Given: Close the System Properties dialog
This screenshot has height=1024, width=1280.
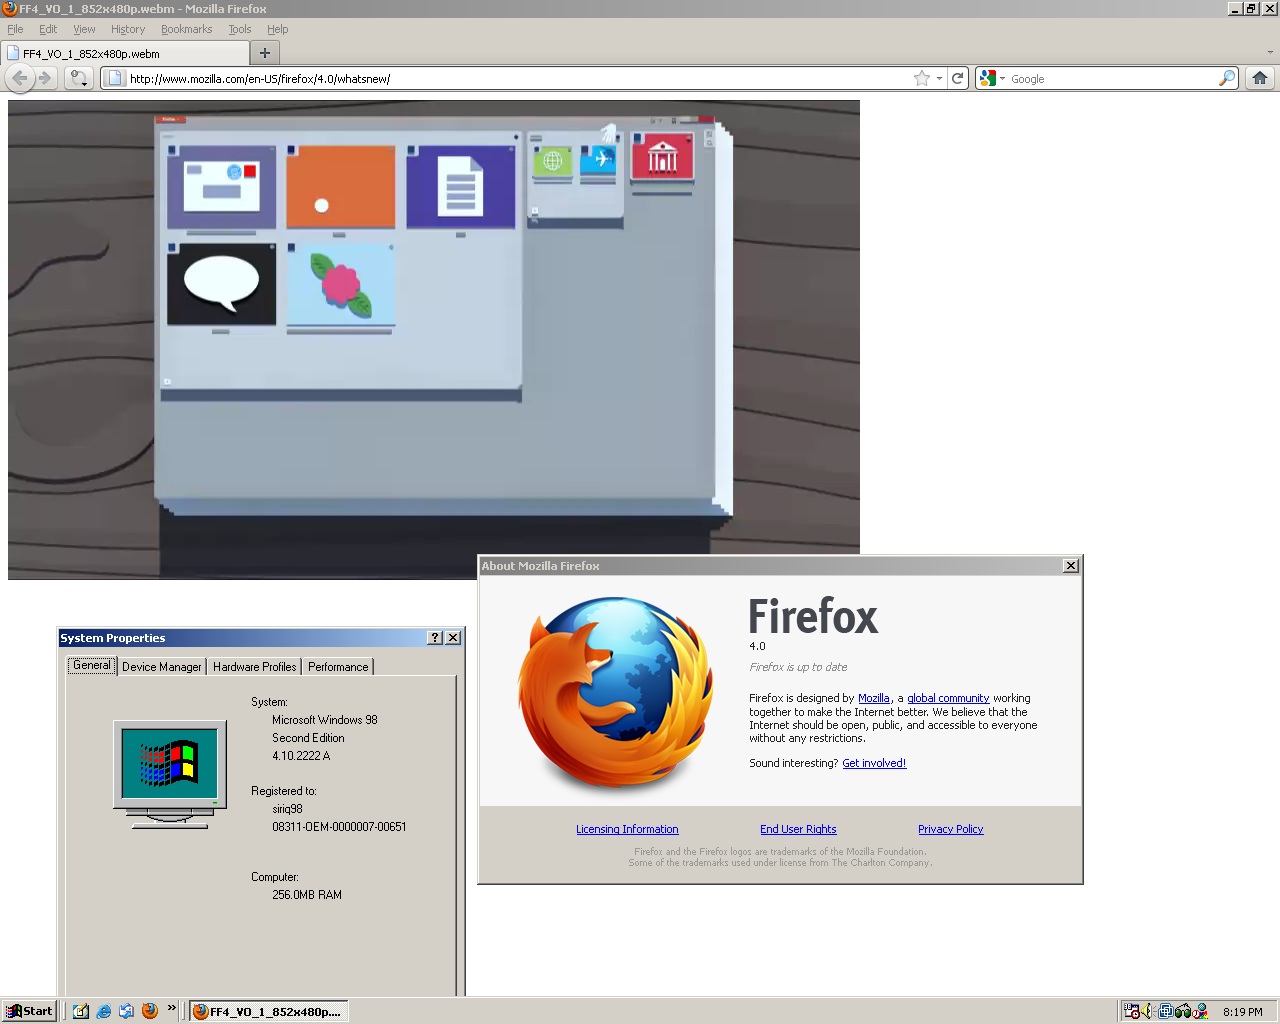Looking at the screenshot, I should click(x=453, y=638).
